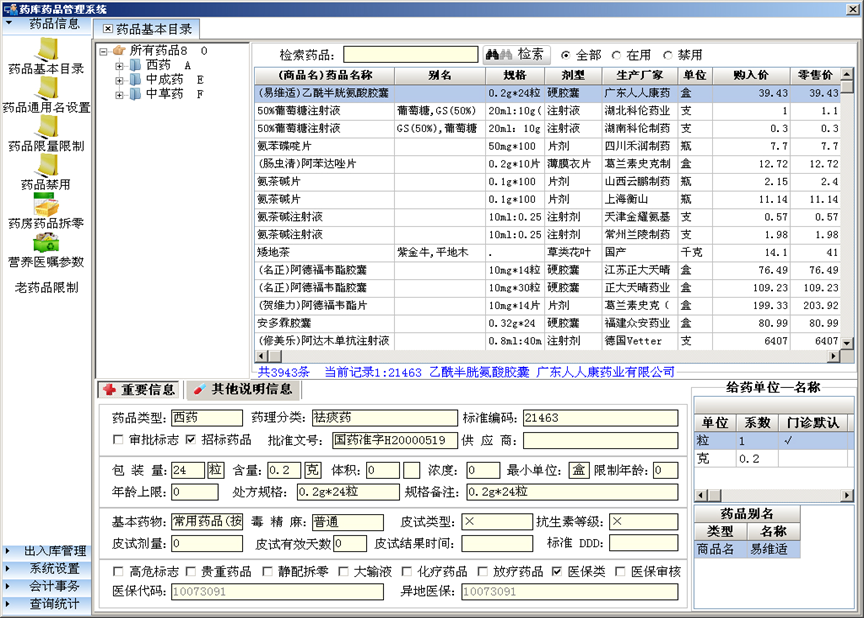Enable 高危标志 checkbox
Viewport: 864px width, 618px height.
tap(117, 571)
